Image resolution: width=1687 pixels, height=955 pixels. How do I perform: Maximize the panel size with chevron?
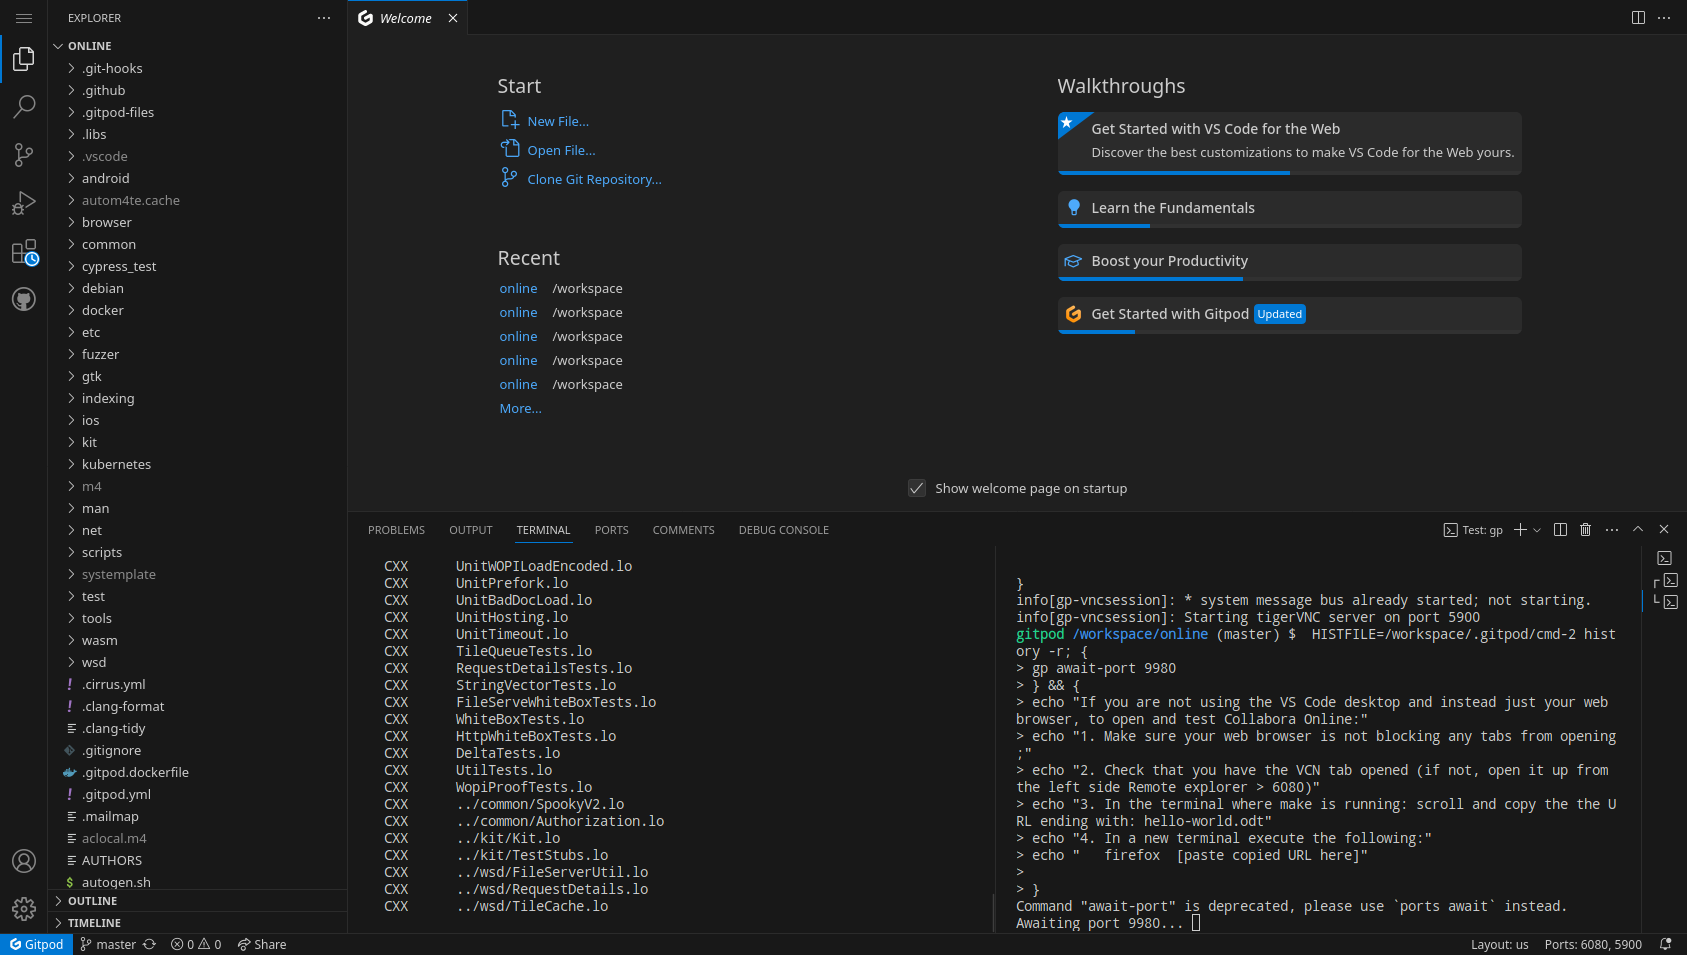click(x=1638, y=530)
